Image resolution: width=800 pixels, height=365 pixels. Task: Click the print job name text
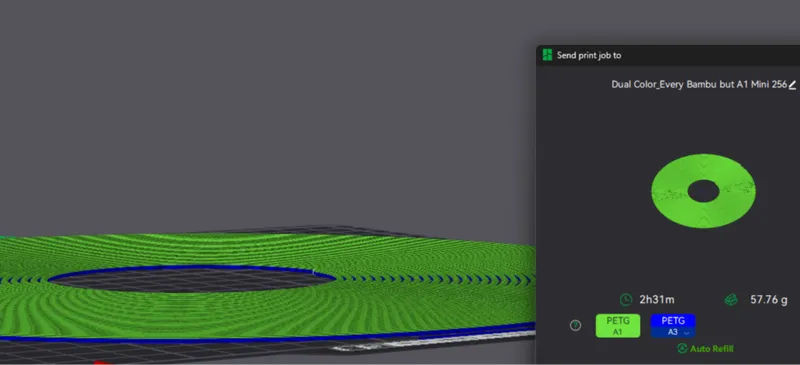point(699,85)
